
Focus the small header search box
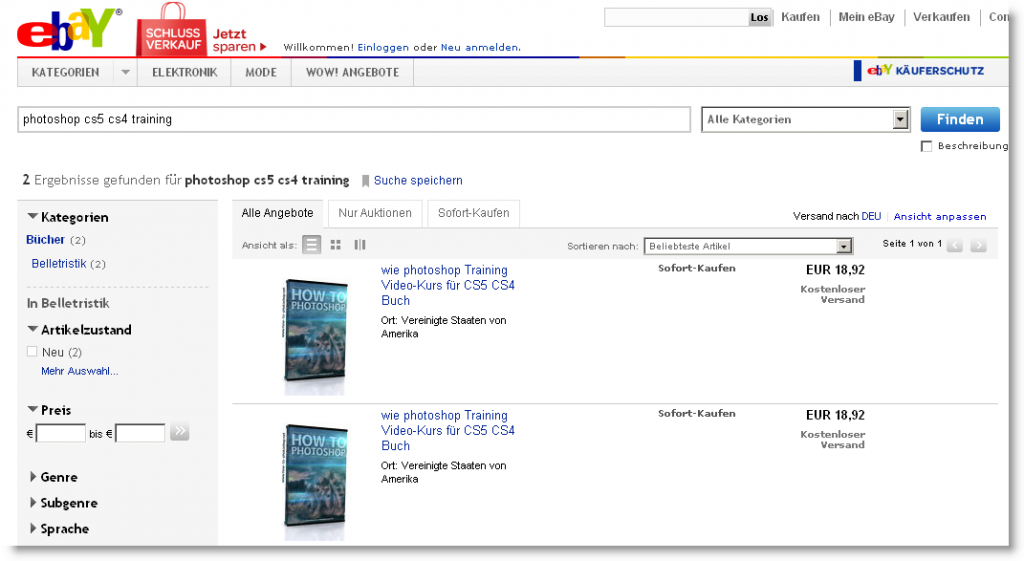[676, 18]
